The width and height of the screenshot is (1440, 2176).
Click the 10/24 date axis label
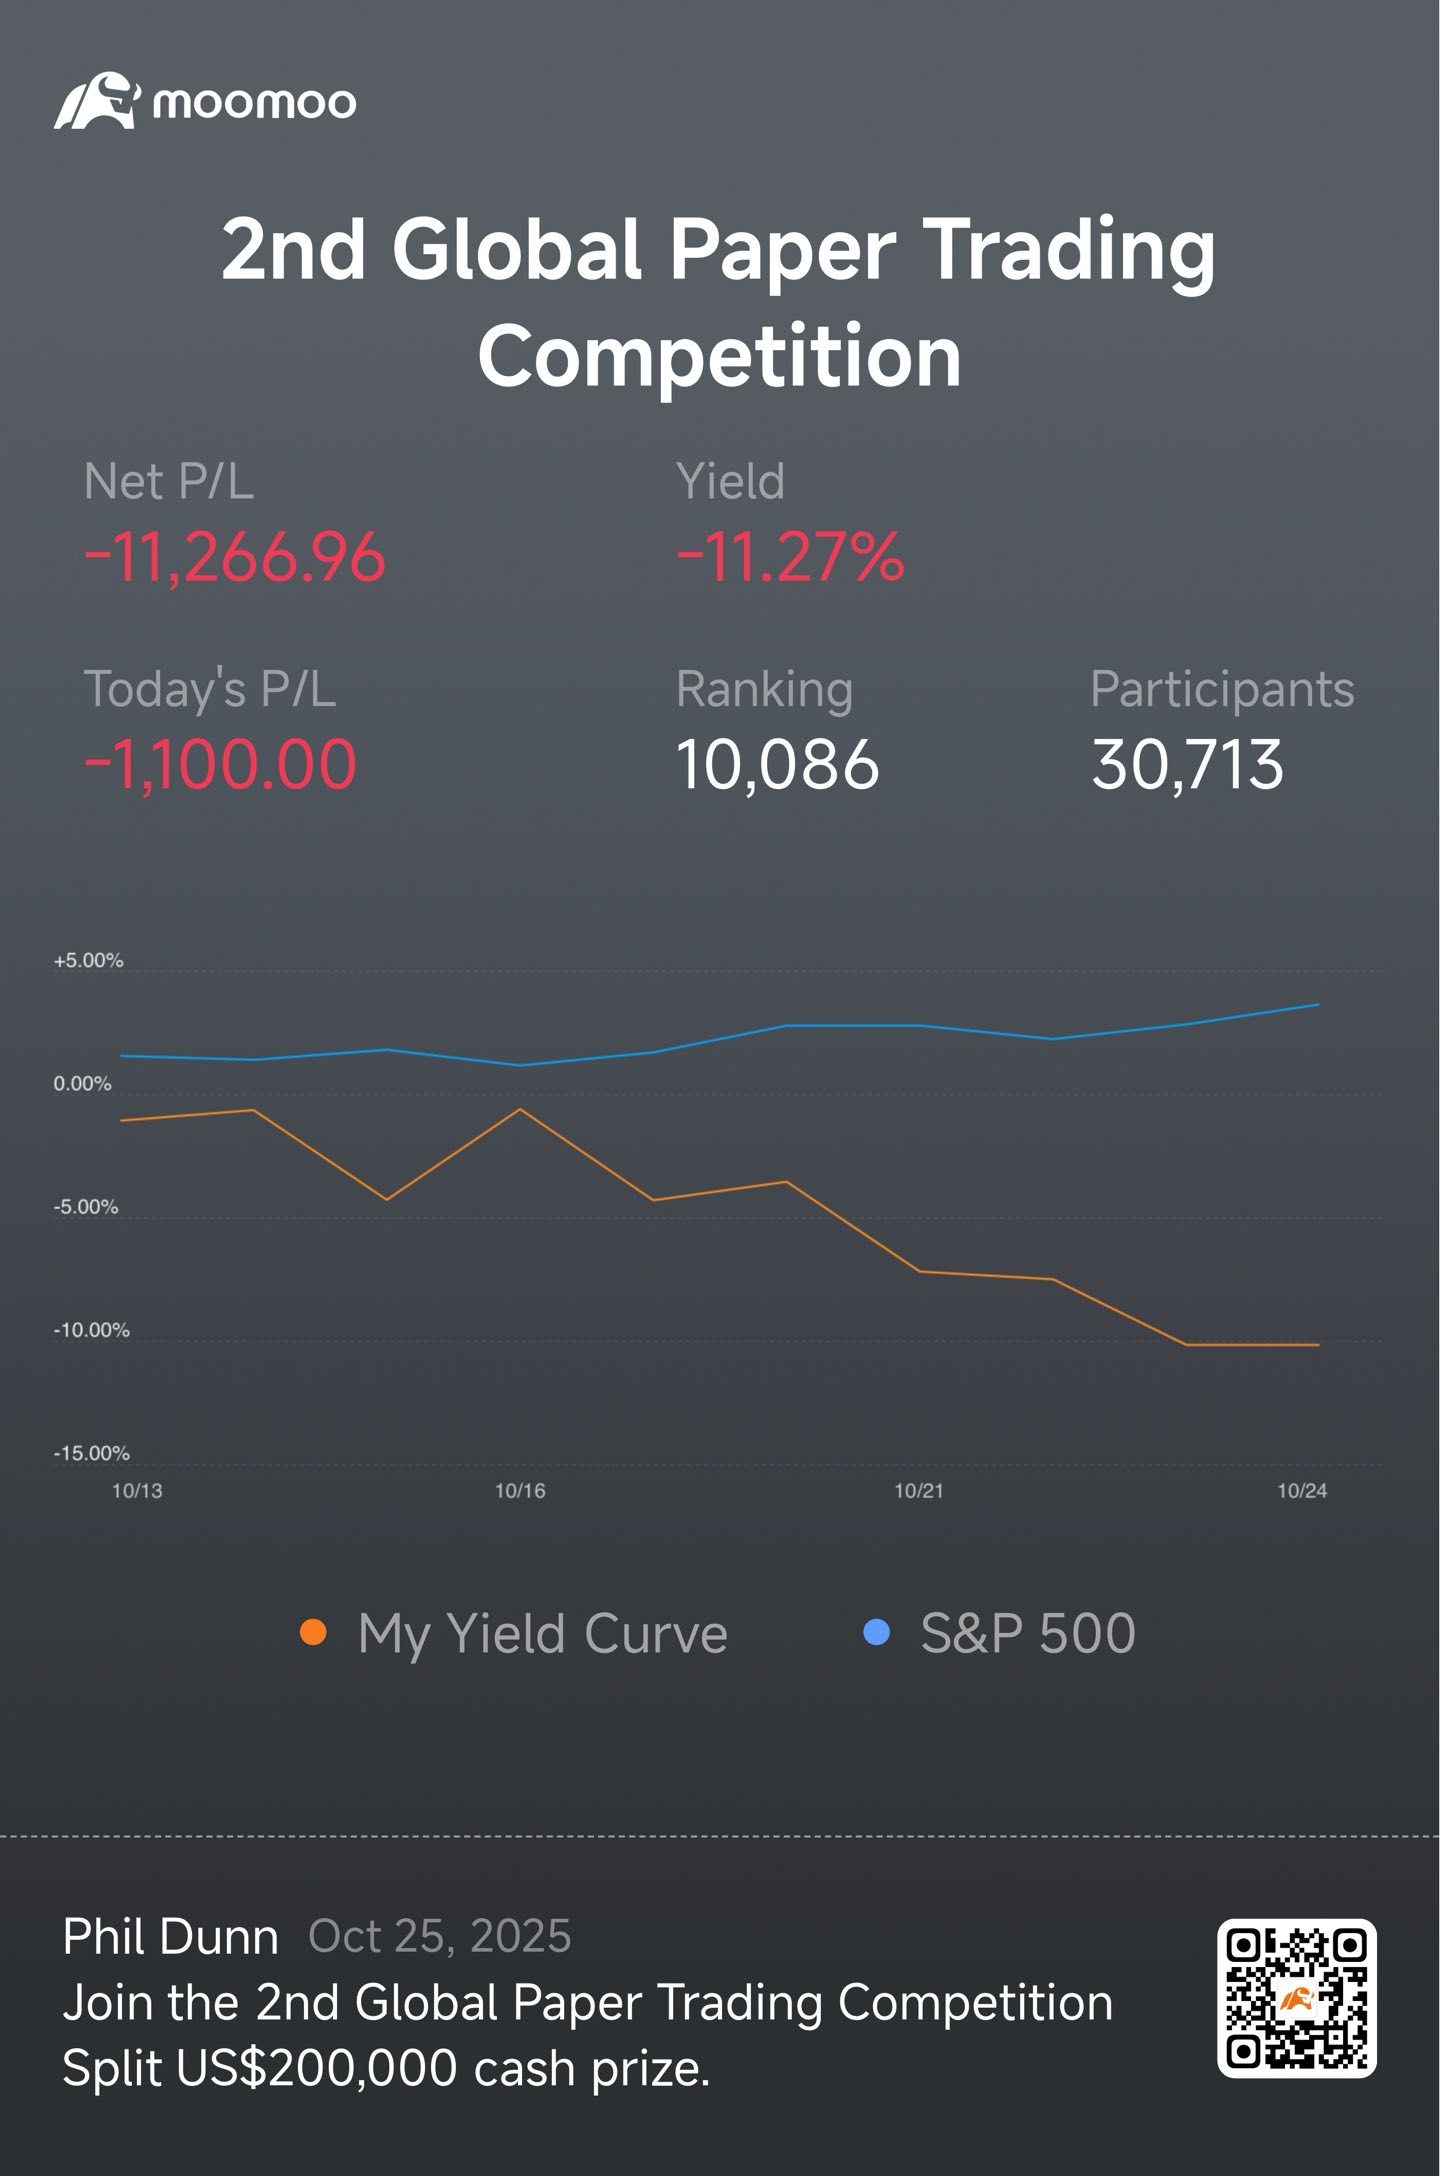tap(1302, 1491)
